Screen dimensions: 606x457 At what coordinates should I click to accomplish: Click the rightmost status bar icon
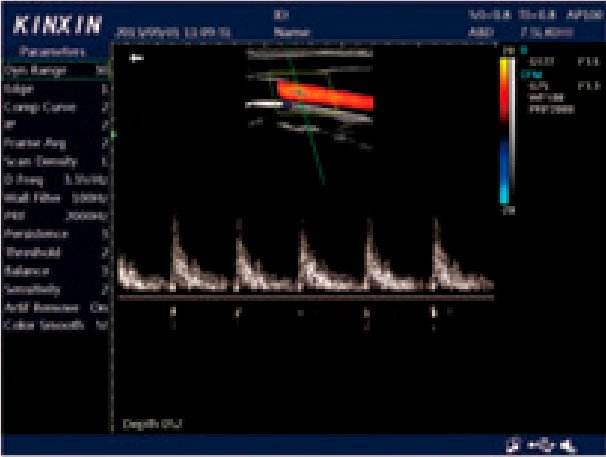coord(565,445)
